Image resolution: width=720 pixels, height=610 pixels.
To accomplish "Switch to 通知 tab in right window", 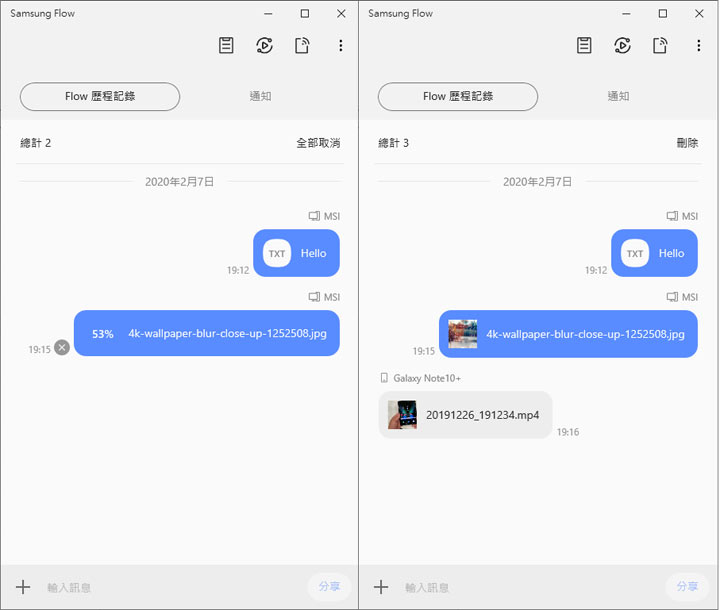I will (619, 97).
